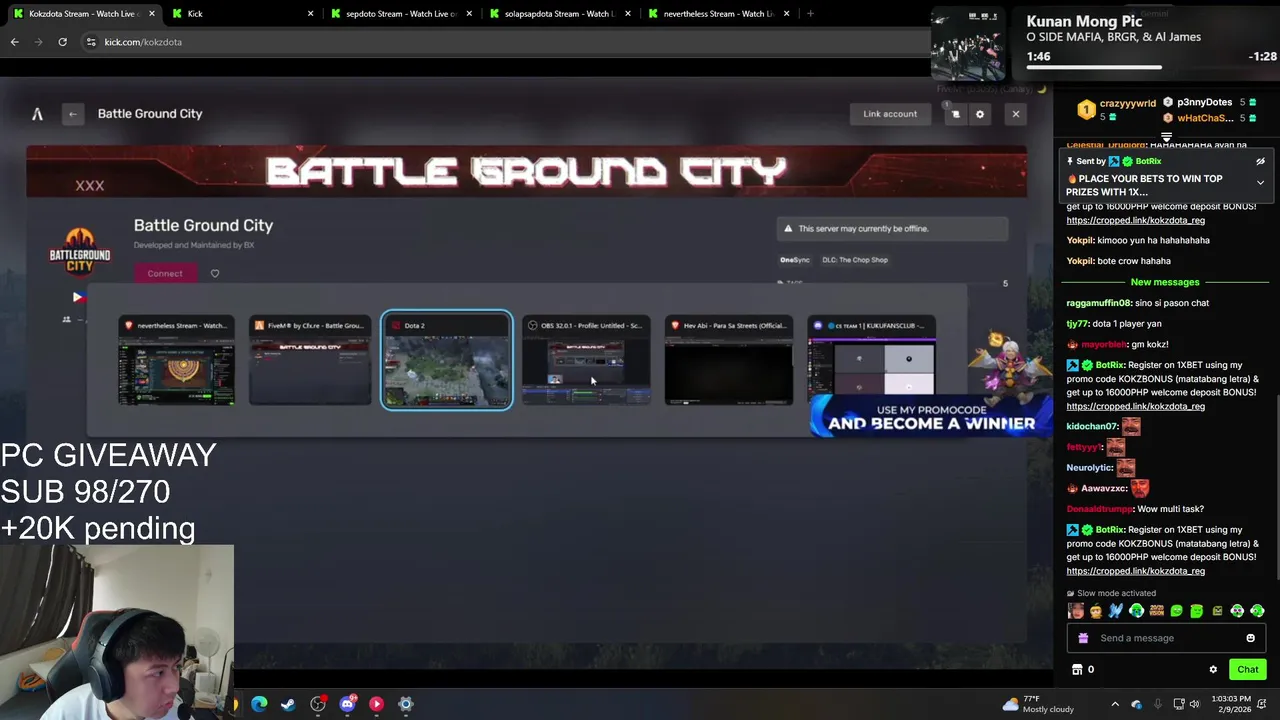Viewport: 1280px width, 720px height.
Task: Go back with the browser back arrow
Action: pyautogui.click(x=14, y=42)
